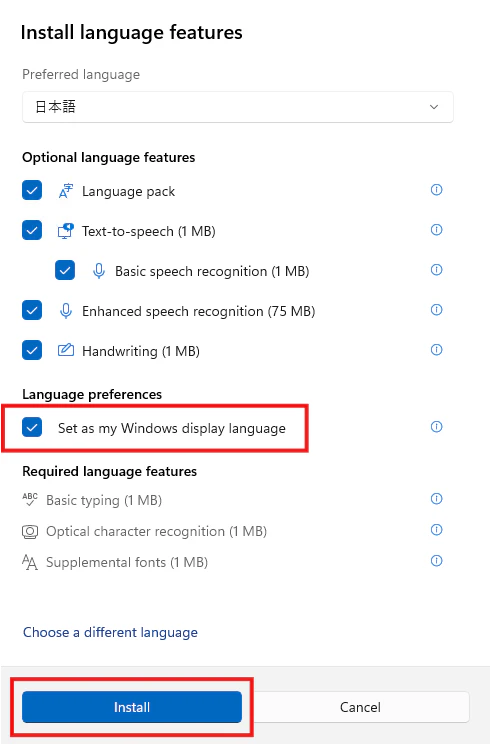Screen dimensions: 490x744
Task: Click the Text-to-speech (1 MB) label
Action: [x=149, y=231]
